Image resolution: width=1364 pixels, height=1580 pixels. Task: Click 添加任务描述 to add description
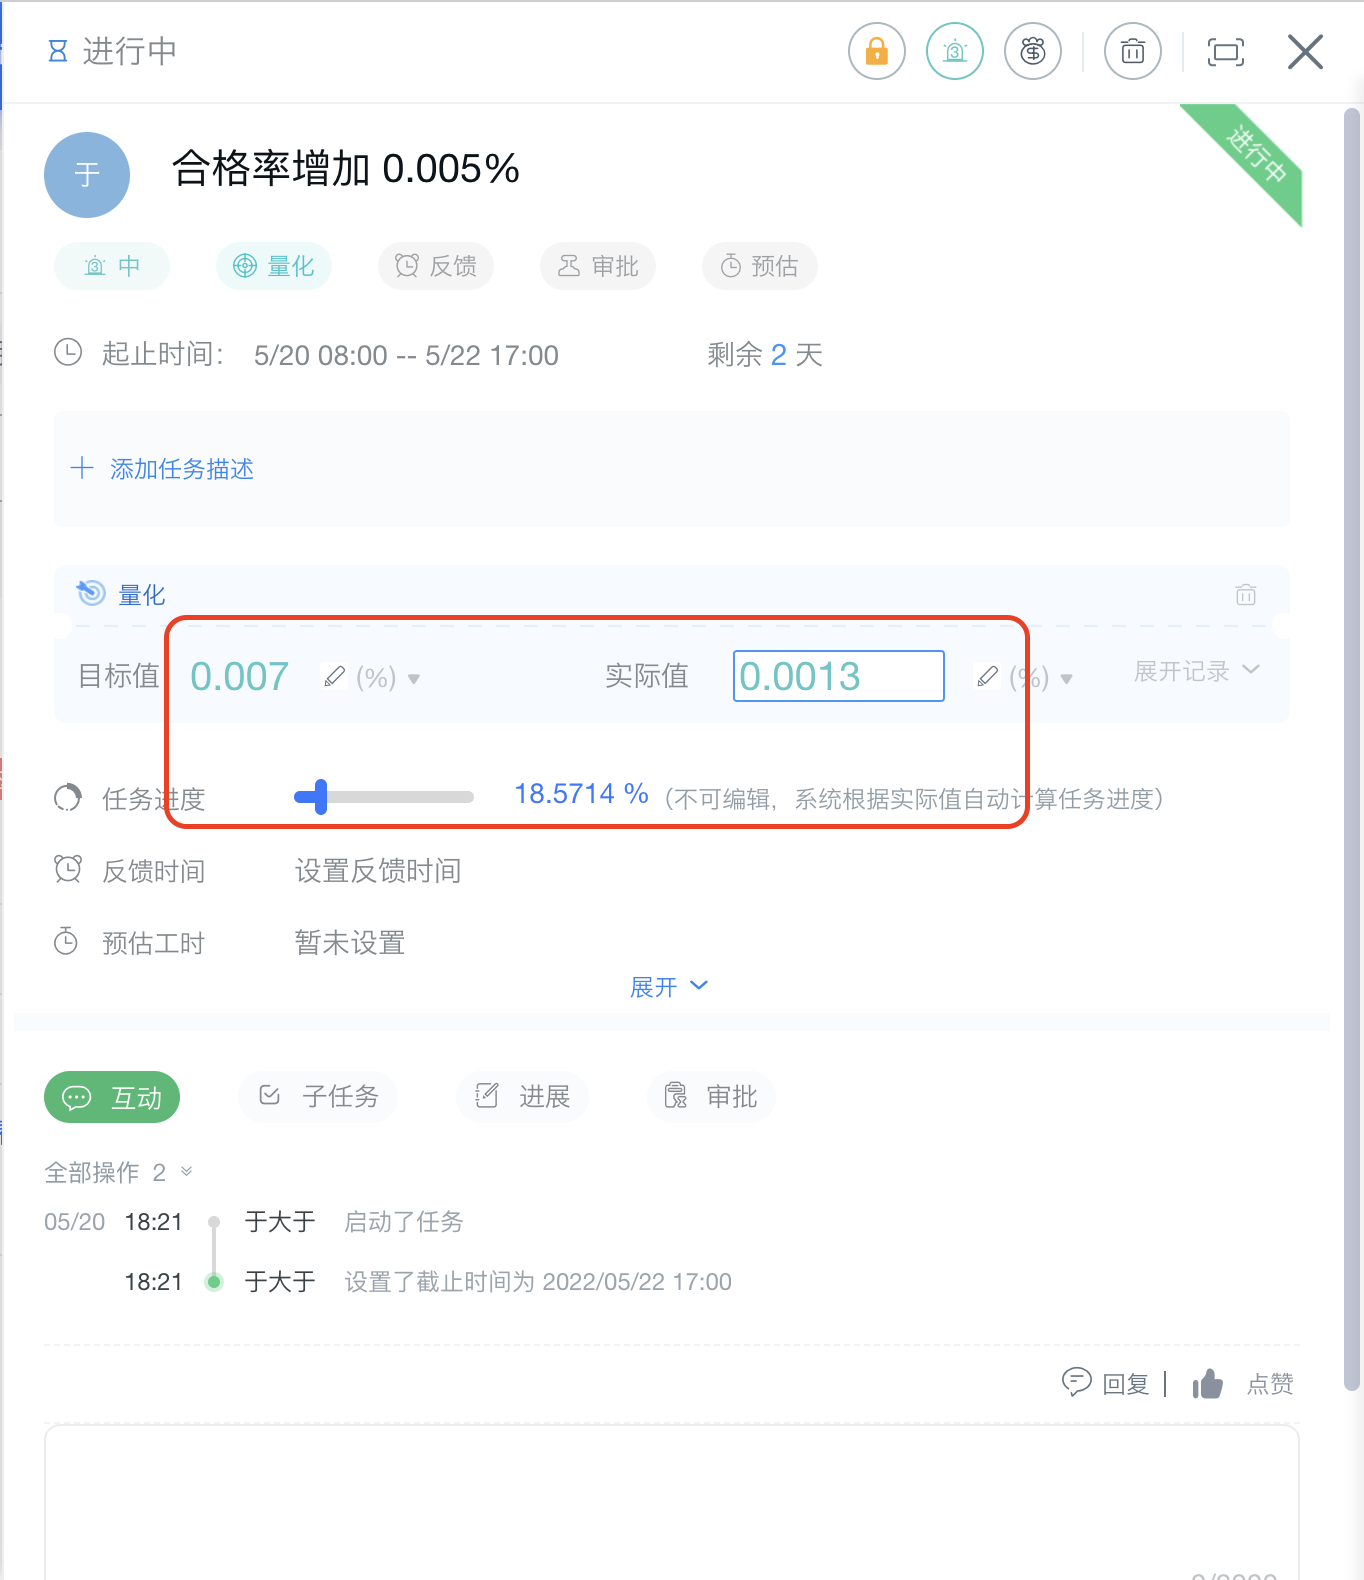(x=162, y=469)
